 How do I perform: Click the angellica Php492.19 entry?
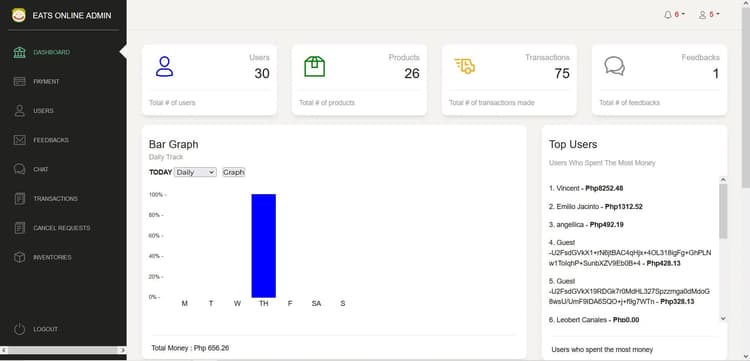586,225
